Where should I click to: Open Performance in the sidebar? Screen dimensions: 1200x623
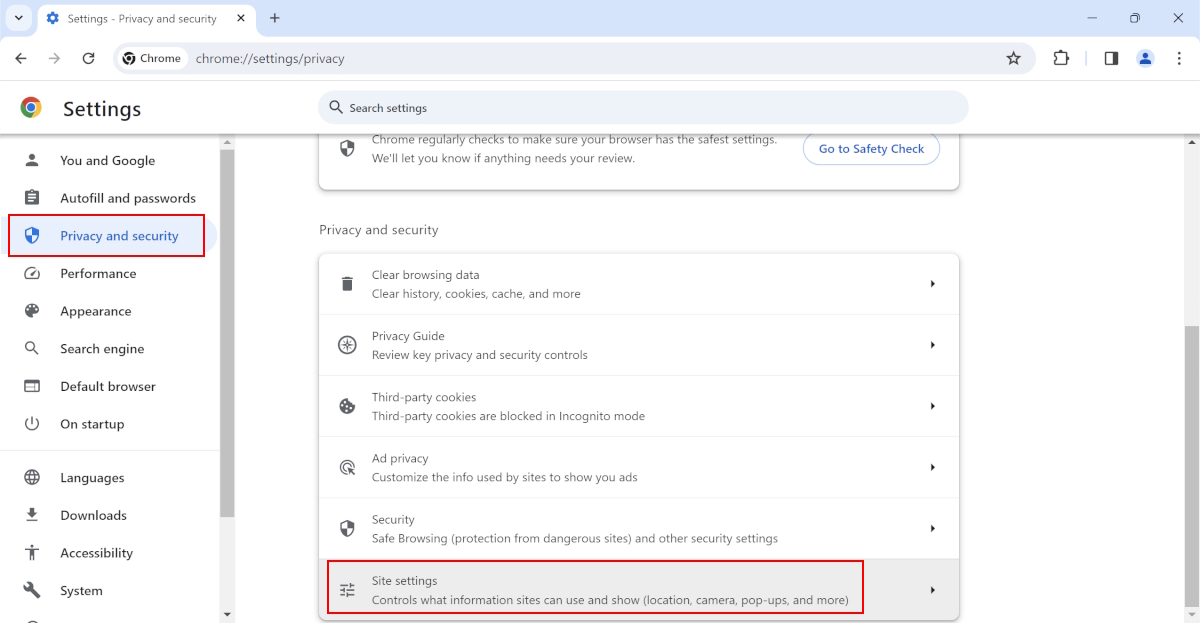coord(98,273)
